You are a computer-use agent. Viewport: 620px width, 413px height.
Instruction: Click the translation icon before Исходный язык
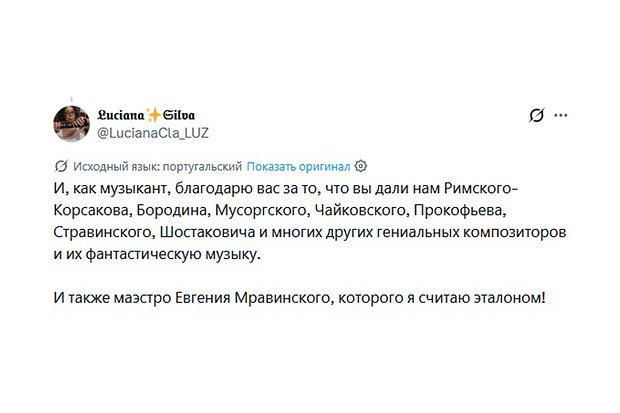(x=61, y=164)
